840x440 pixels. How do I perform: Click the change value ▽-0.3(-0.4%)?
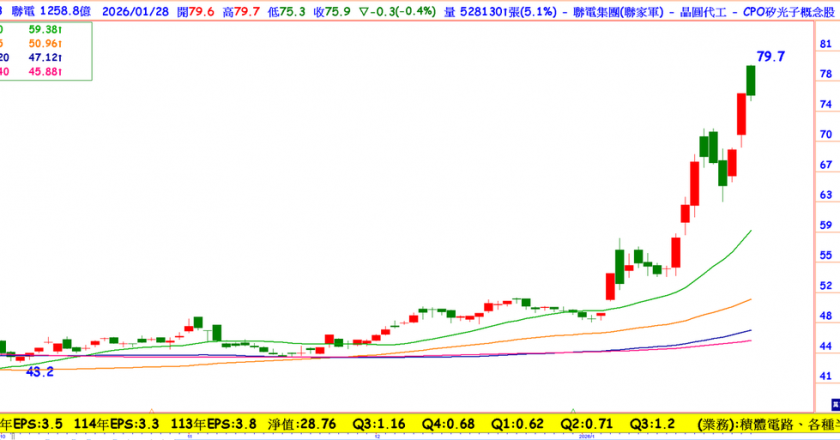[397, 11]
